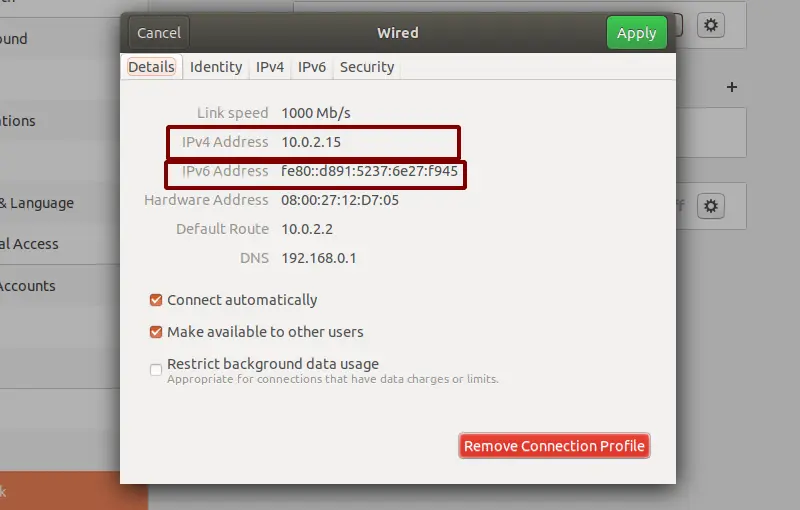
Task: Uncheck Connect automatically
Action: point(156,300)
